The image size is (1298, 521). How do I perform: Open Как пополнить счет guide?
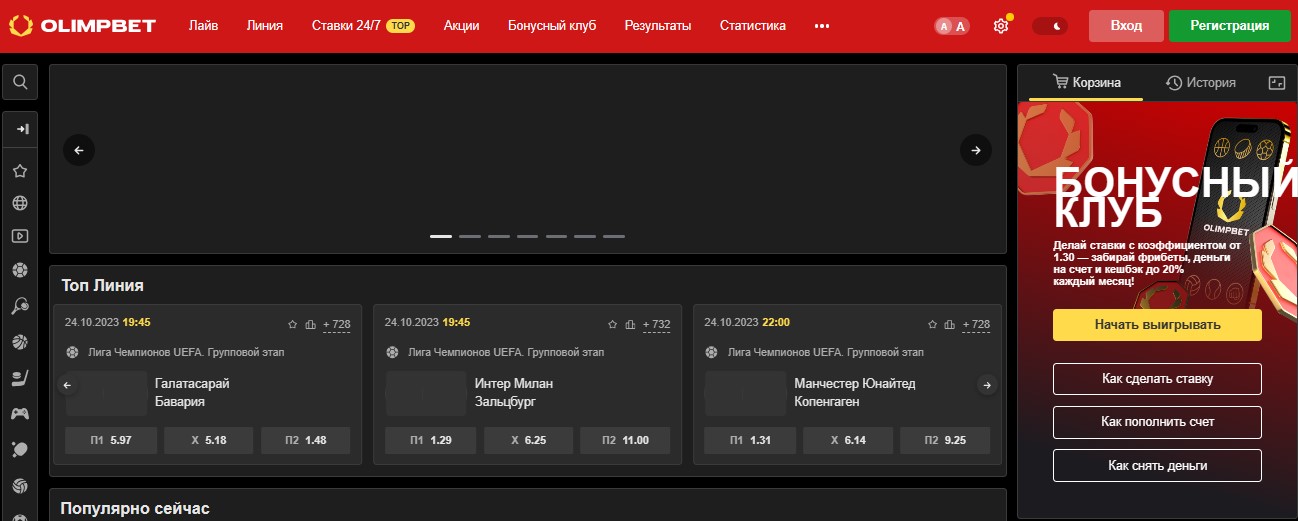(x=1157, y=422)
